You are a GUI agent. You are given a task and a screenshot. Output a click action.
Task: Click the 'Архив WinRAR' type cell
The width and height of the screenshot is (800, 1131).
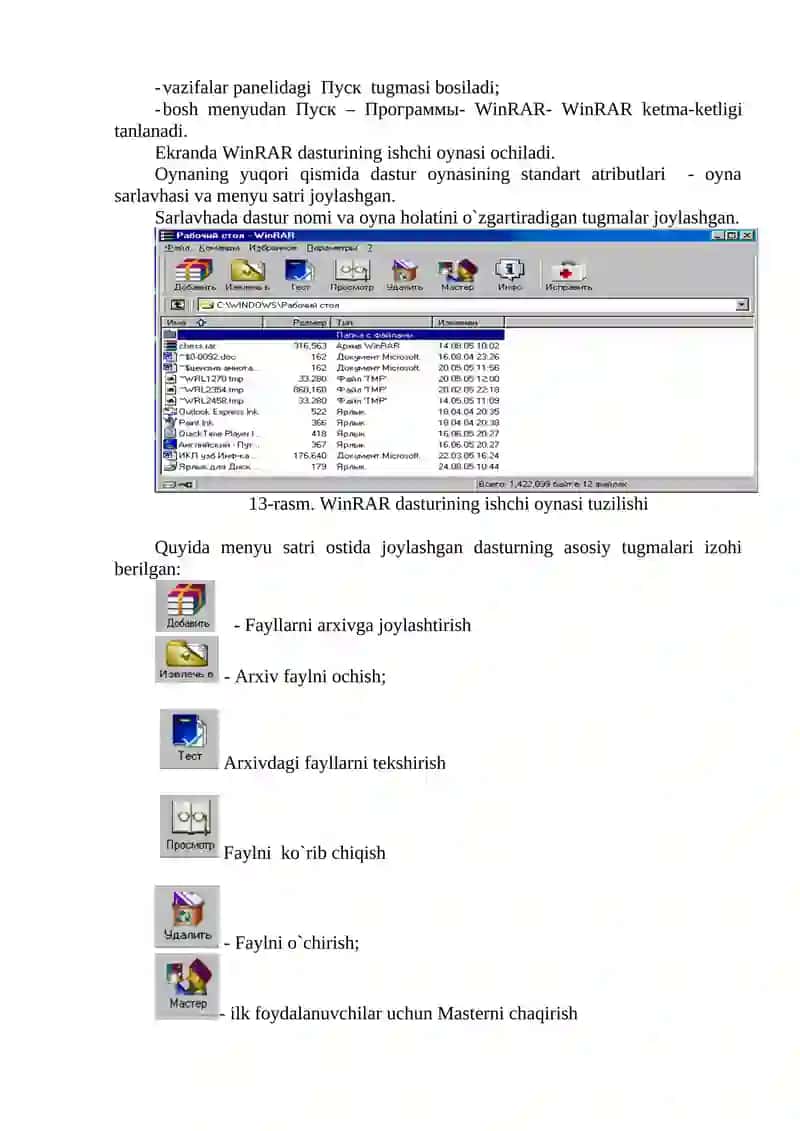368,346
